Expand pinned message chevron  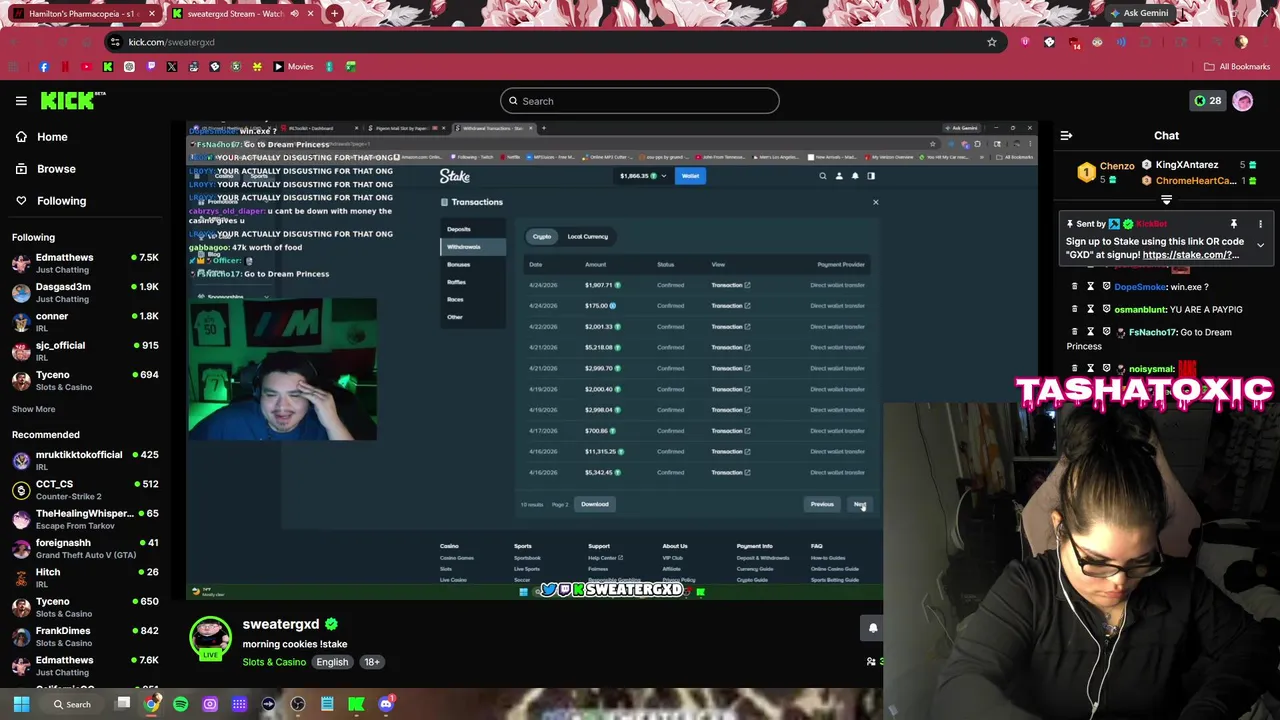click(x=1260, y=245)
